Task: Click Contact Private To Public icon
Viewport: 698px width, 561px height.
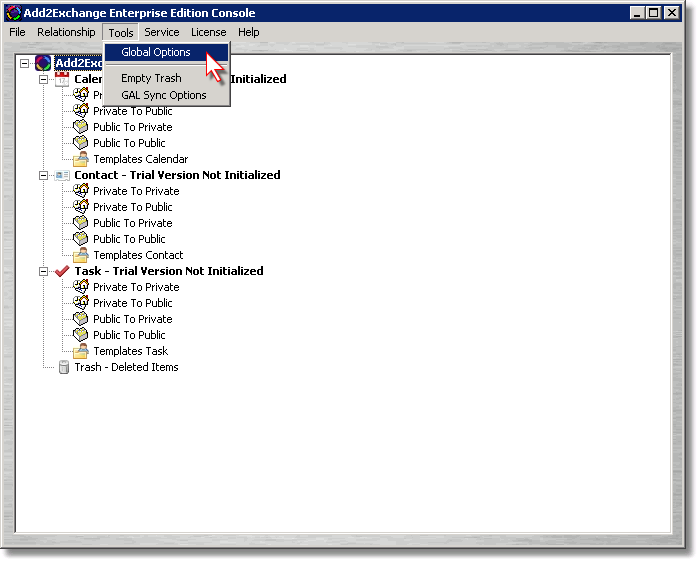Action: coord(81,207)
